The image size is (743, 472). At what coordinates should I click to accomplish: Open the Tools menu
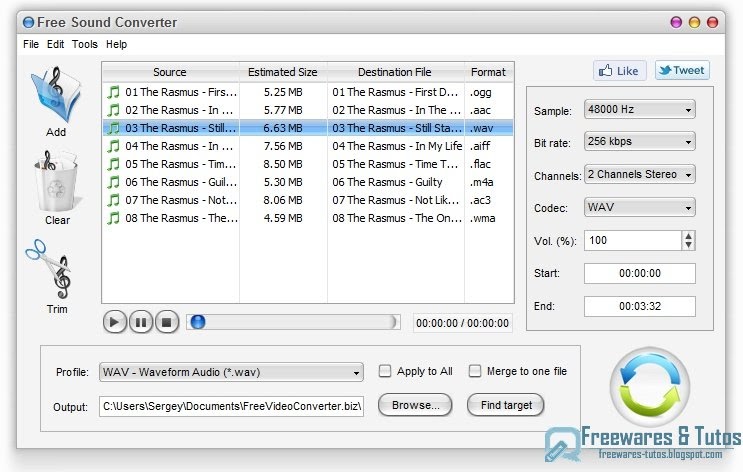[x=85, y=44]
